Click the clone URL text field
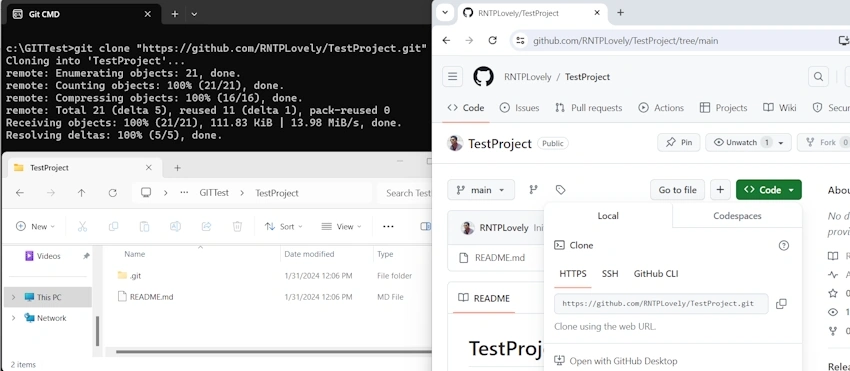This screenshot has width=850, height=371. pyautogui.click(x=661, y=304)
